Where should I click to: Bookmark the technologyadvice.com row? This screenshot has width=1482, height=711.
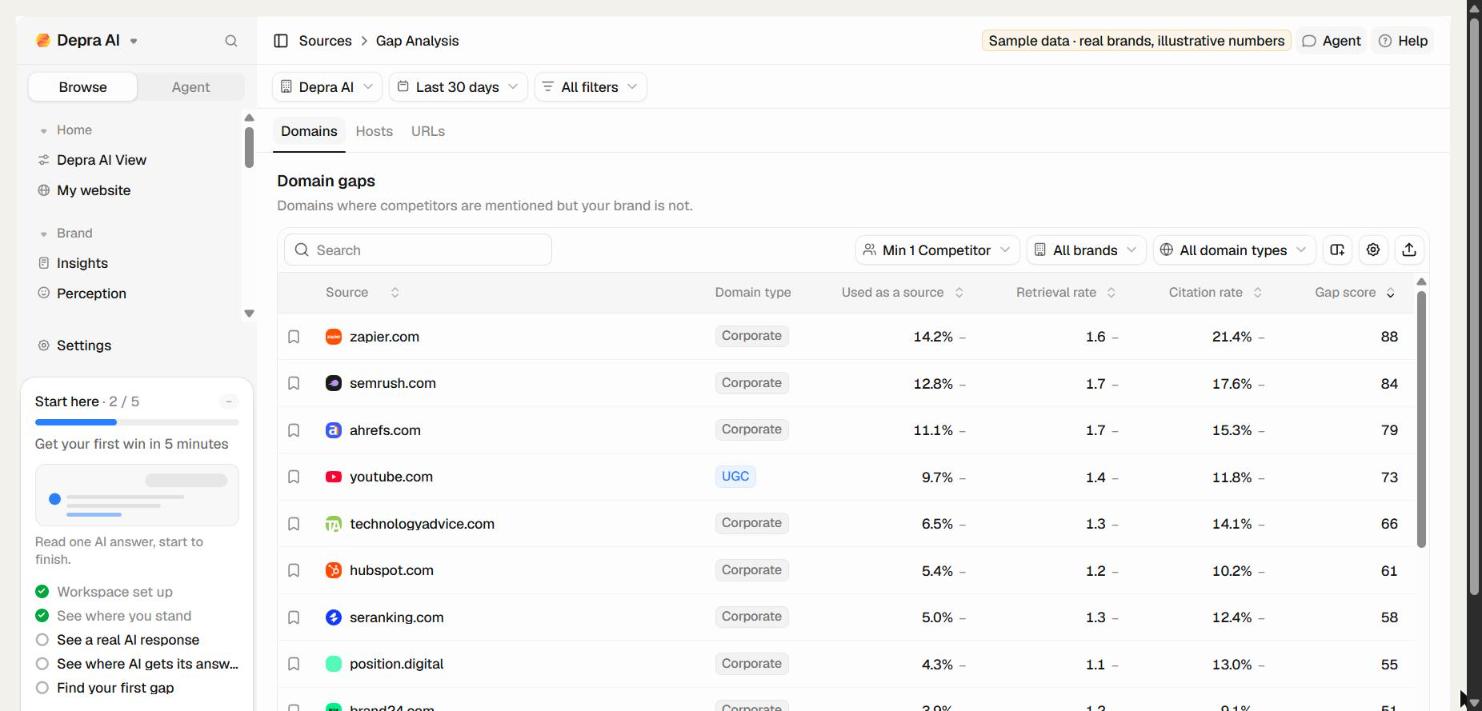(x=294, y=524)
